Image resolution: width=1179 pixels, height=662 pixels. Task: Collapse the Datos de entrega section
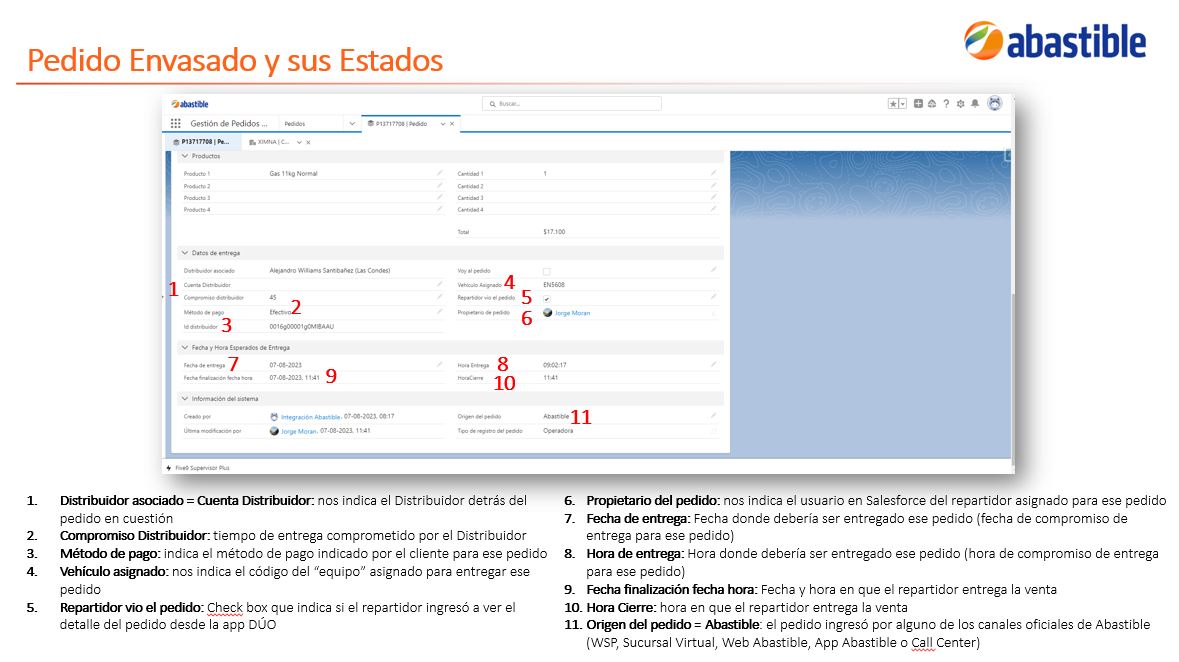tap(185, 253)
